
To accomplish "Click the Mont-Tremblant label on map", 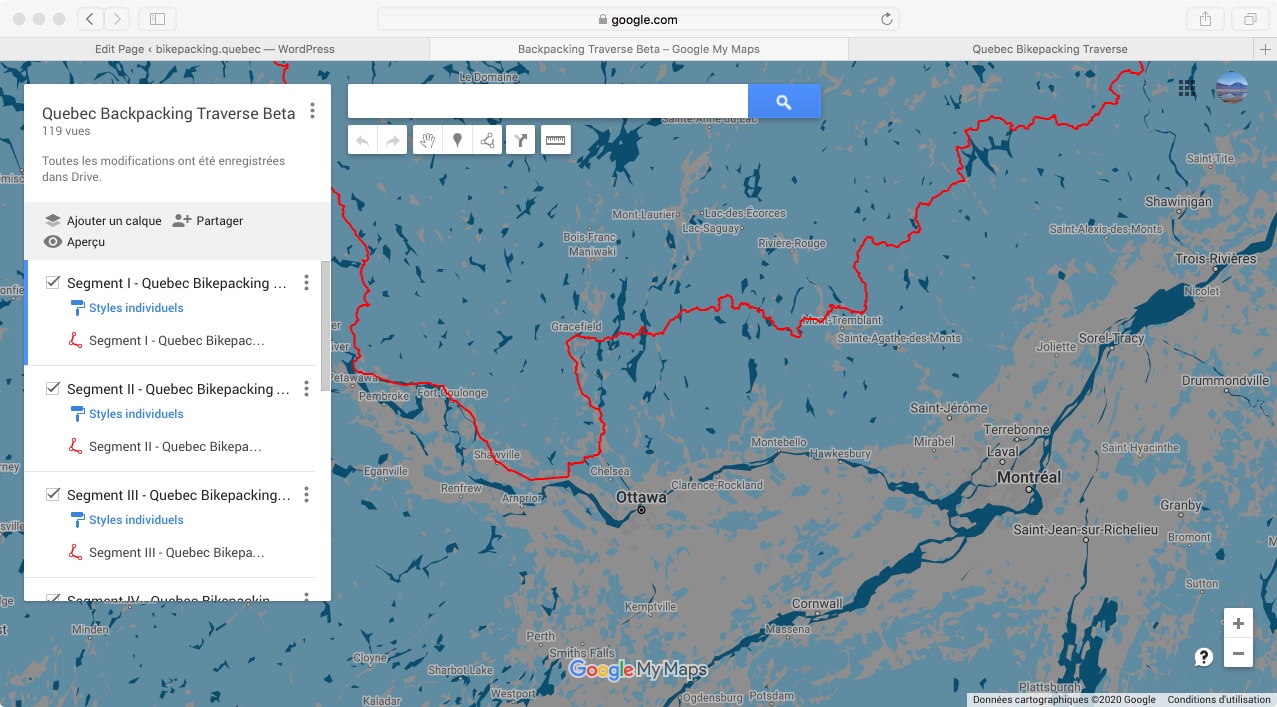I will (x=842, y=321).
